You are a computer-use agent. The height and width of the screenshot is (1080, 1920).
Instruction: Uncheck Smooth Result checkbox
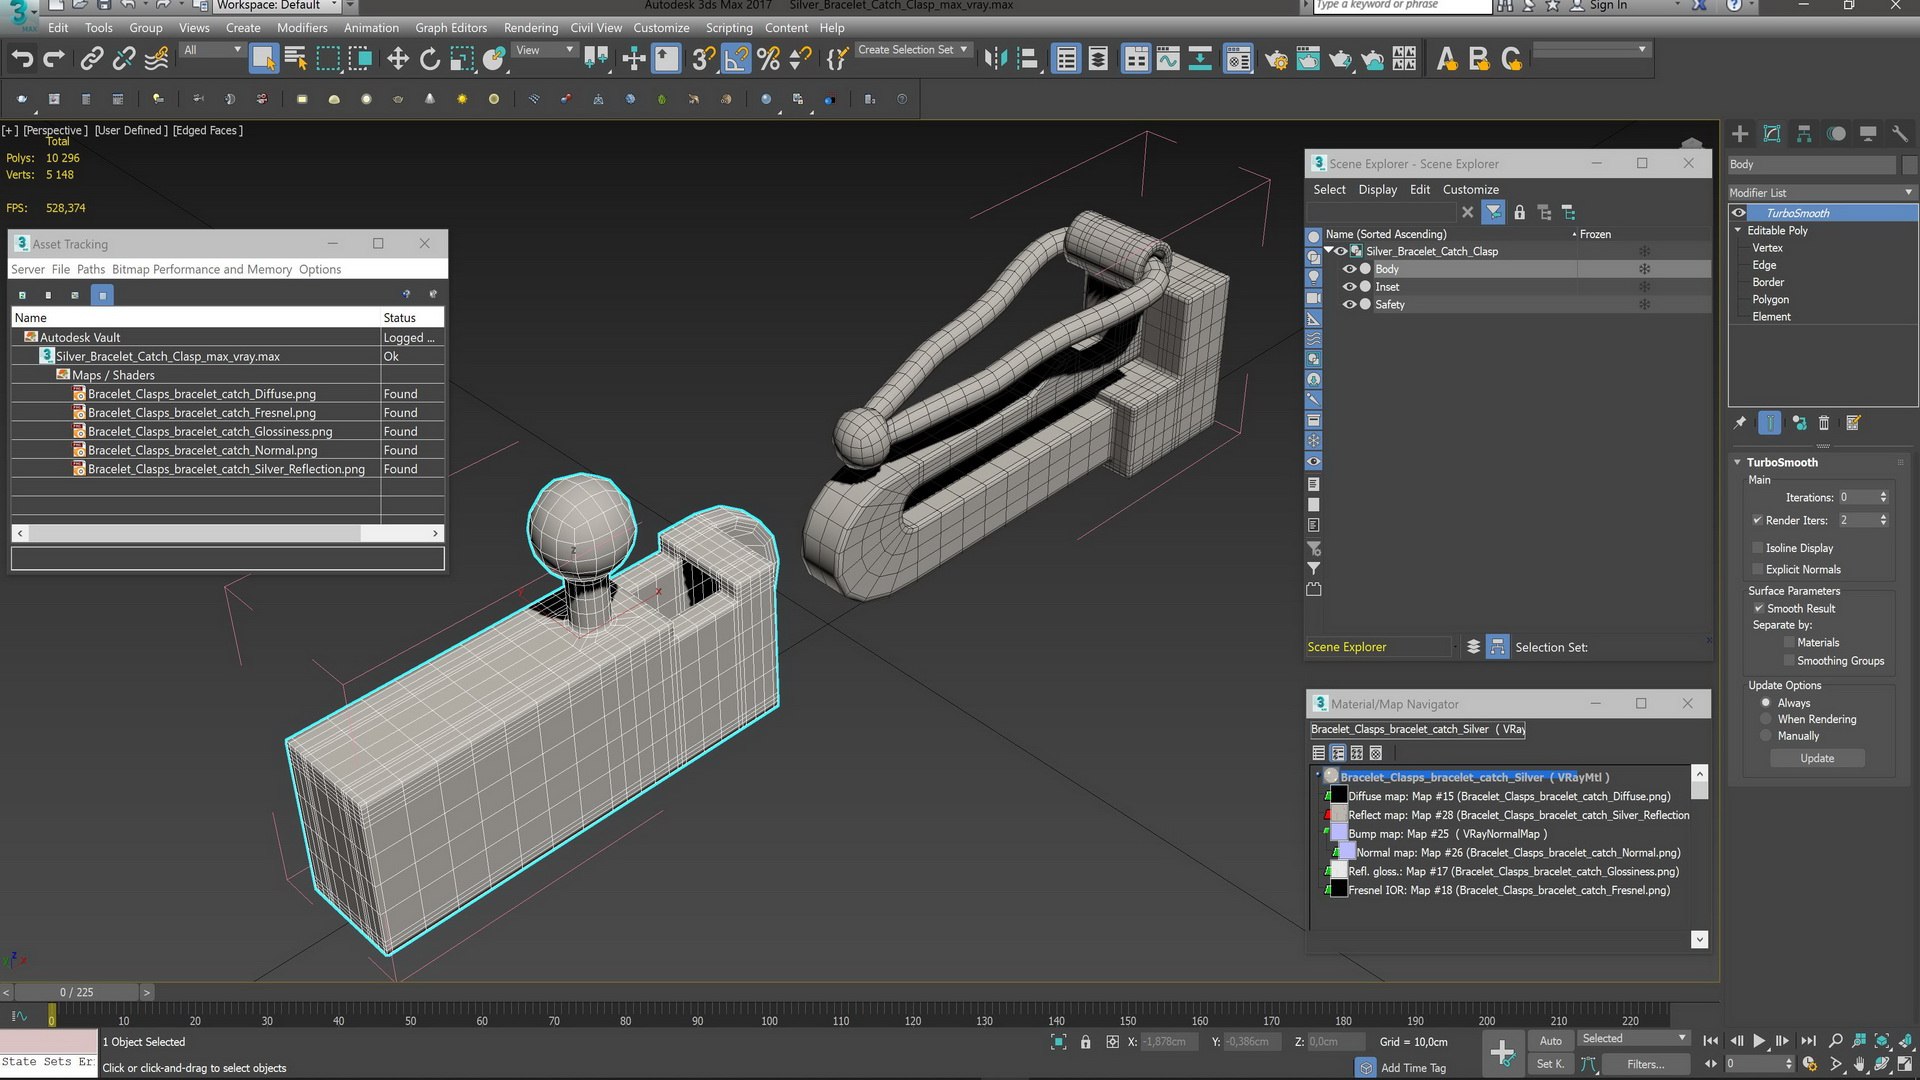pyautogui.click(x=1758, y=608)
